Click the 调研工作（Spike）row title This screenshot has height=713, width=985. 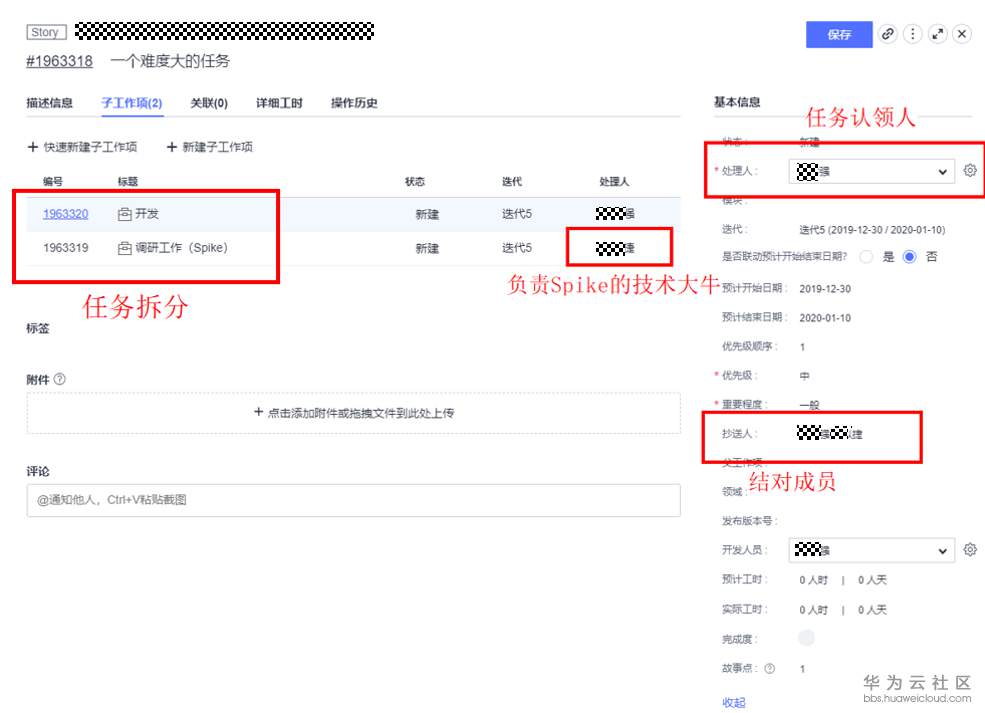click(182, 248)
